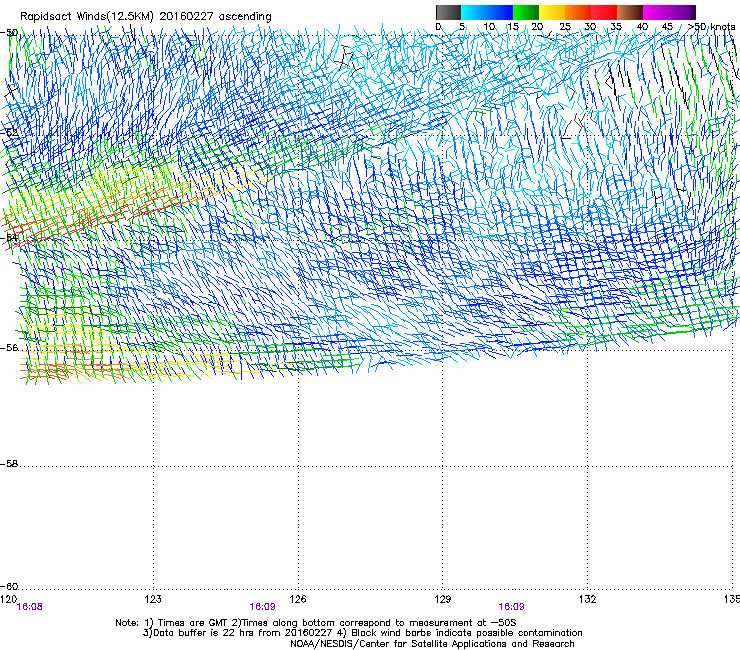
Task: Click the '132' longitude axis label
Action: 588,599
